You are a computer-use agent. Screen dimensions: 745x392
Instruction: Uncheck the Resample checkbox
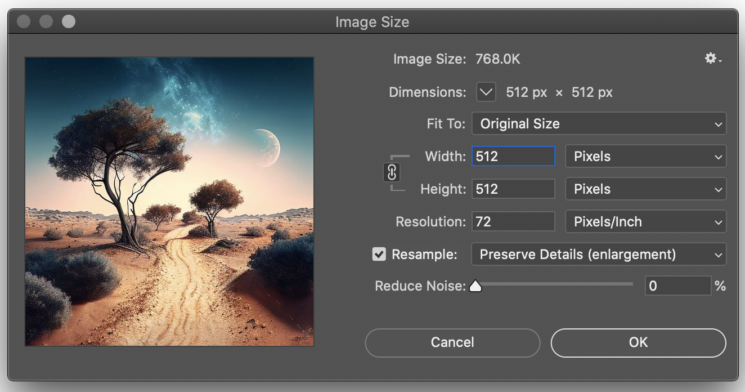coord(379,254)
